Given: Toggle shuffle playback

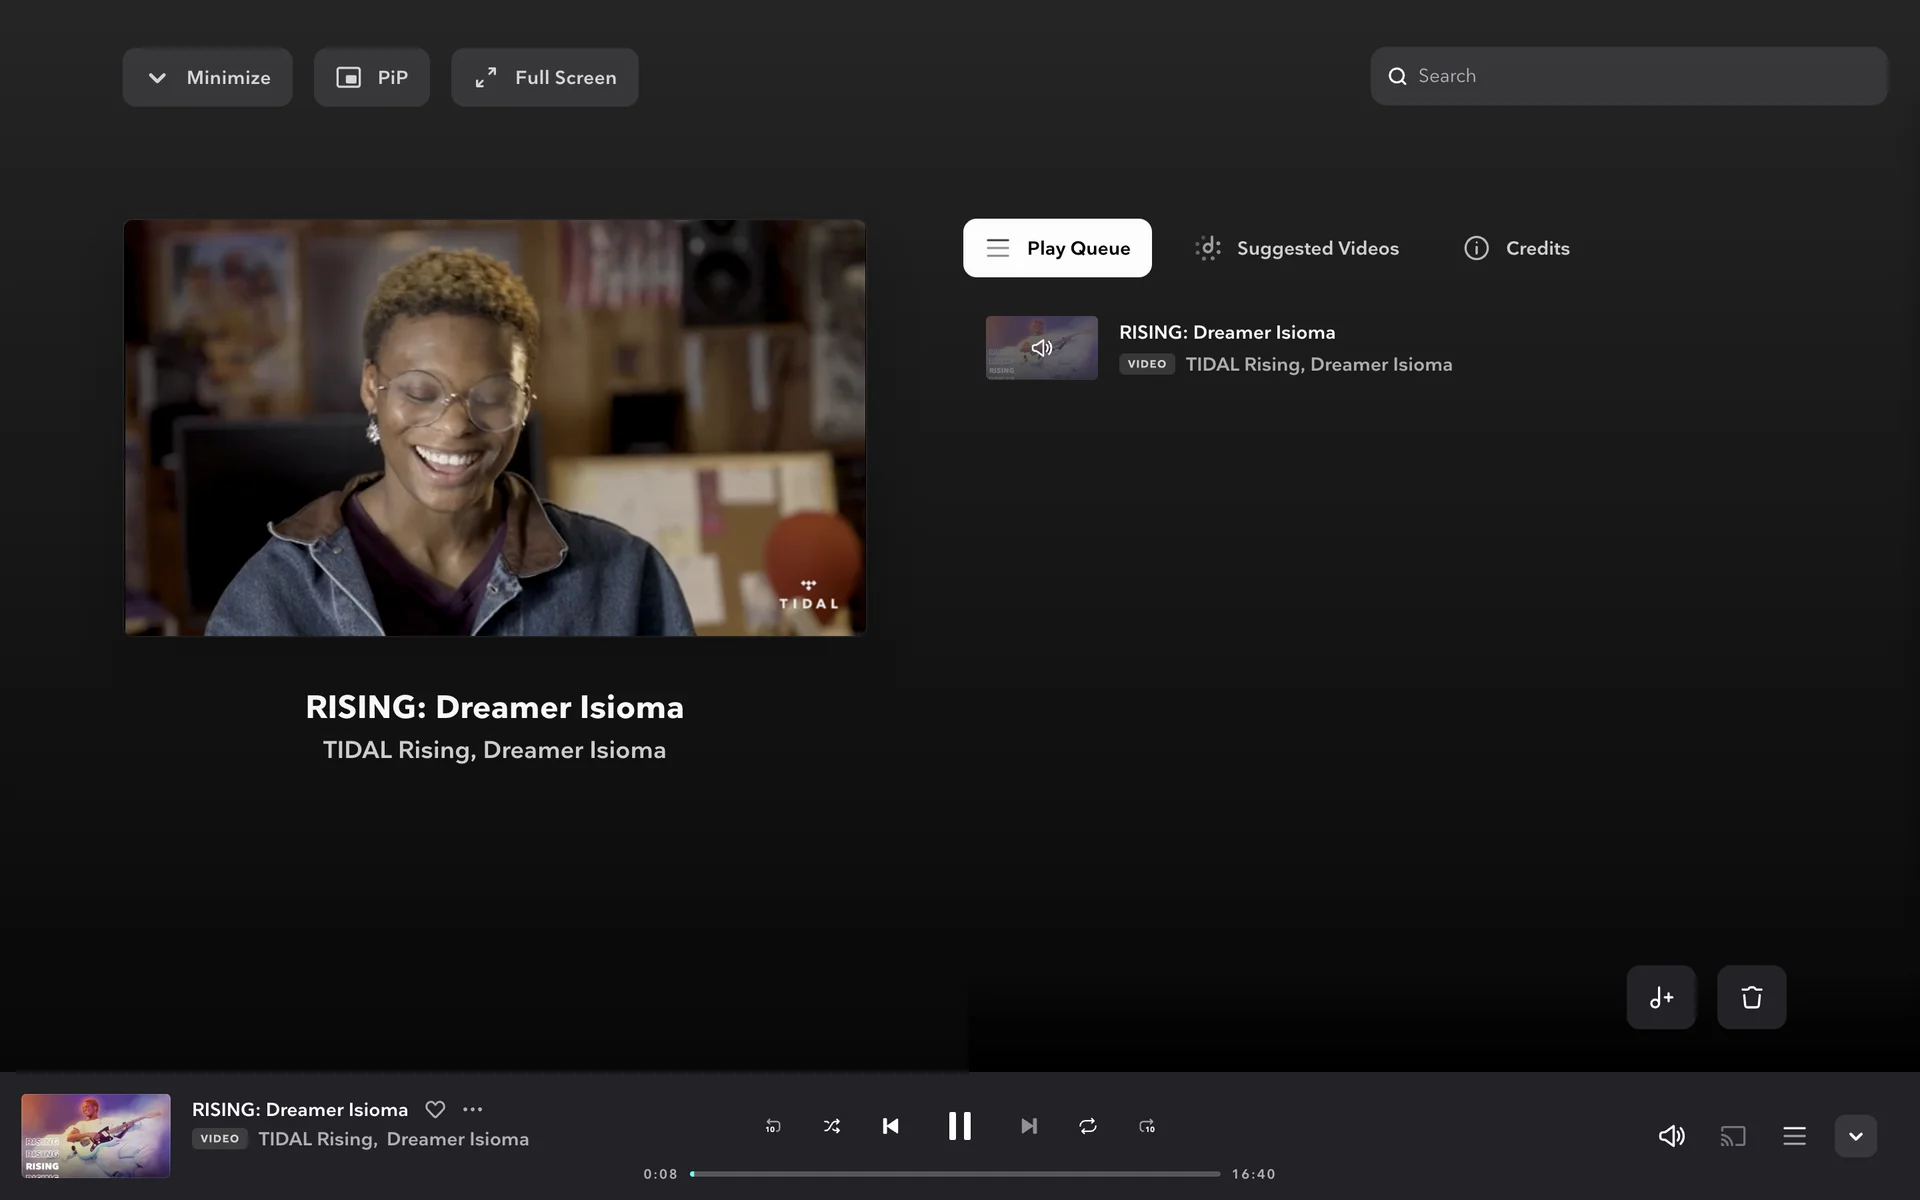Looking at the screenshot, I should pos(831,1126).
